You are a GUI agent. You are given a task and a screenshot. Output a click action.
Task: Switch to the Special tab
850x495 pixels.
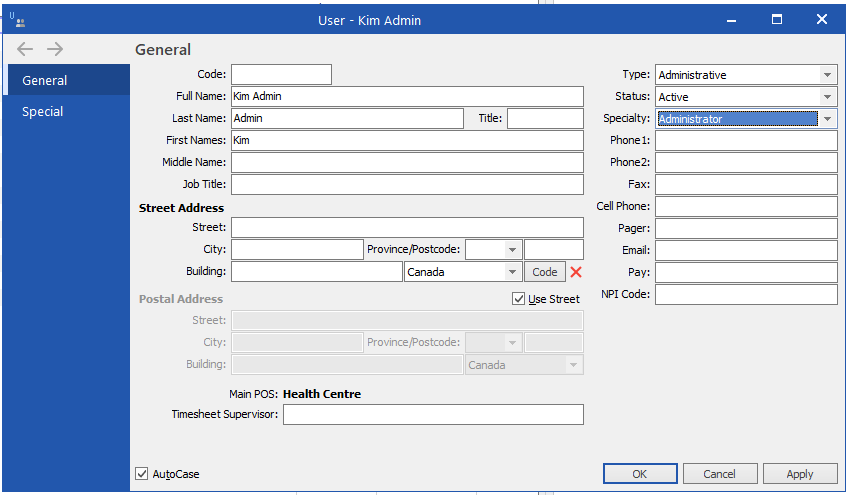pyautogui.click(x=42, y=112)
